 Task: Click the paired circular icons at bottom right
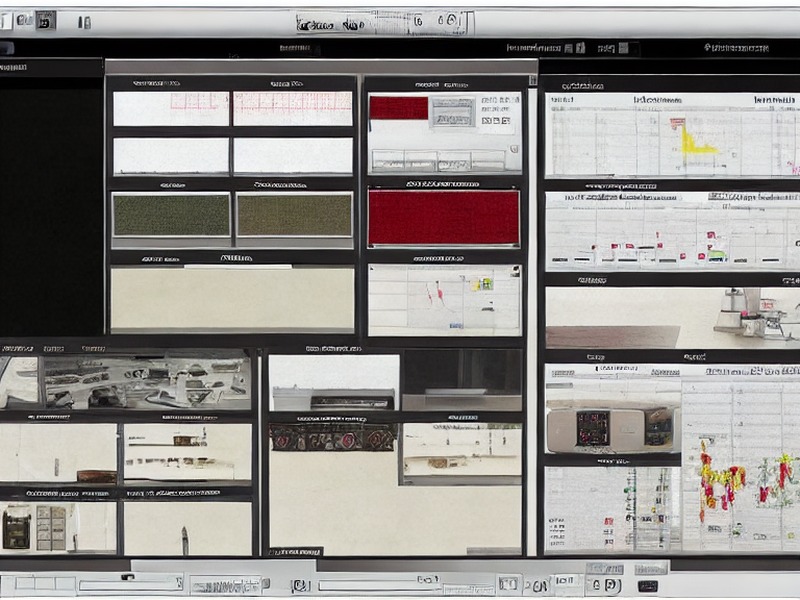pyautogui.click(x=607, y=585)
